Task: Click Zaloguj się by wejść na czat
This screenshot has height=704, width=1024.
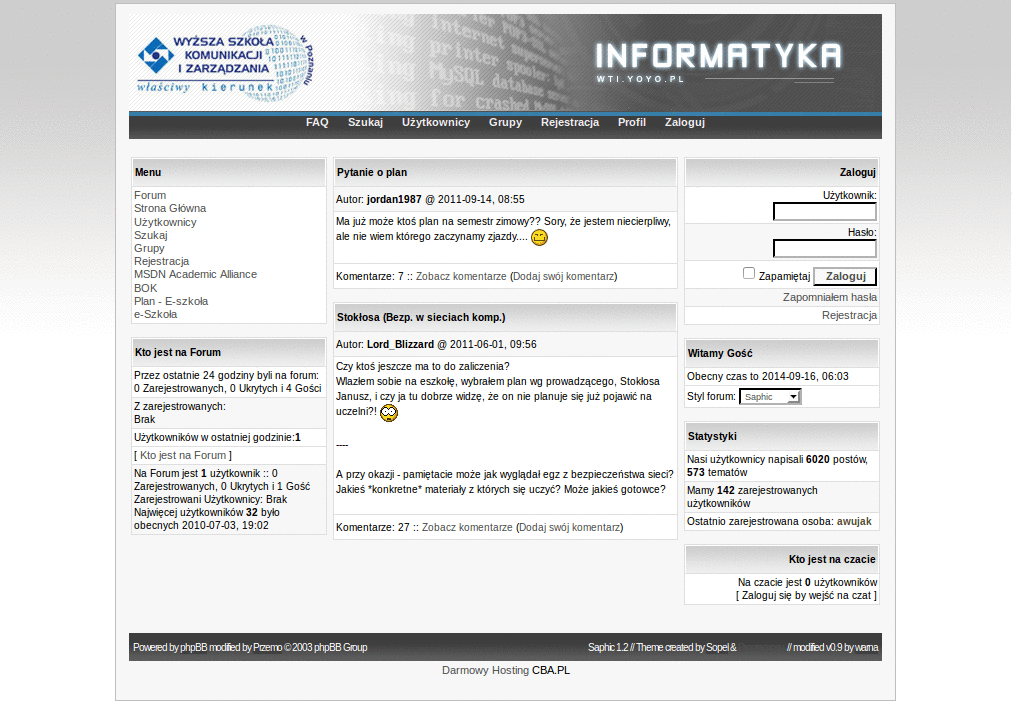Action: pyautogui.click(x=807, y=596)
